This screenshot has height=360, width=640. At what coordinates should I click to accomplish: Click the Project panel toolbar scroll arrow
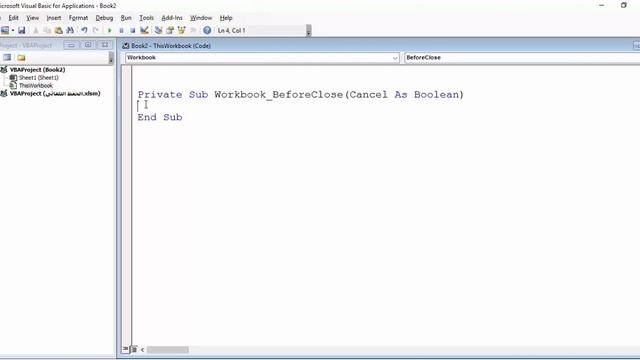111,59
